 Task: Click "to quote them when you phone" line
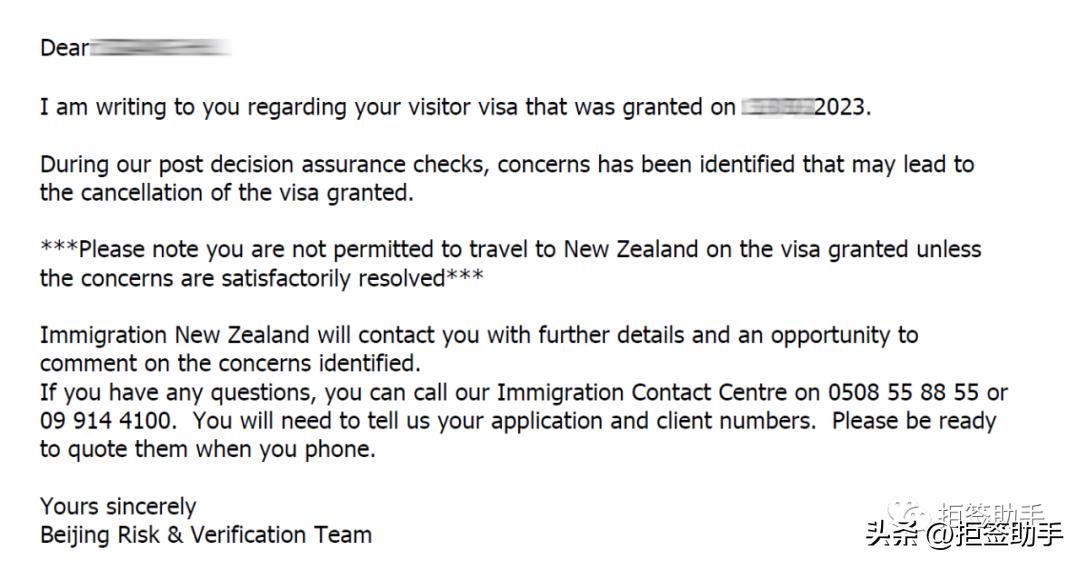click(208, 450)
